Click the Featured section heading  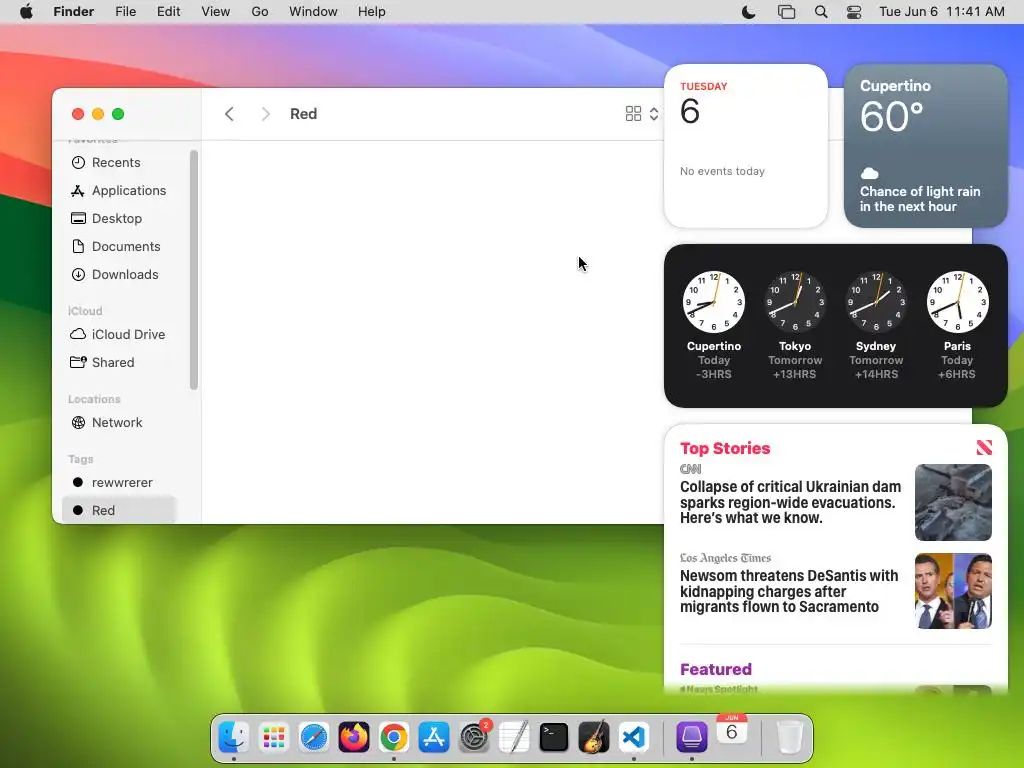click(x=716, y=669)
